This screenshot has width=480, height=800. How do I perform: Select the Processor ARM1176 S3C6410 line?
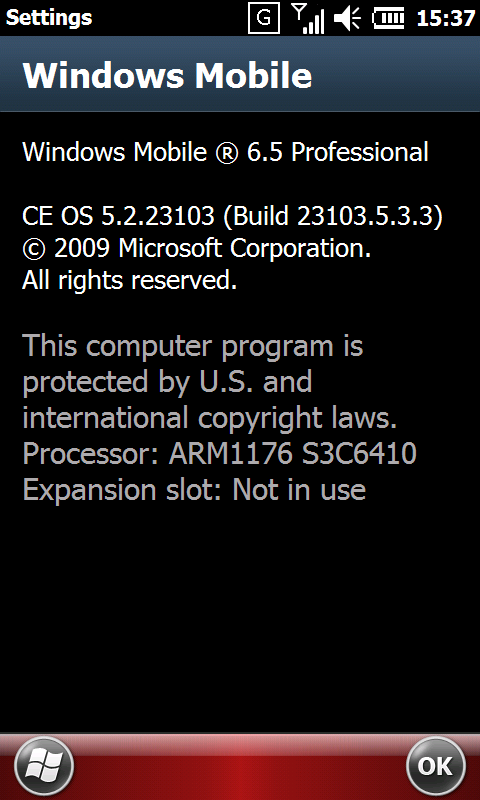point(220,454)
